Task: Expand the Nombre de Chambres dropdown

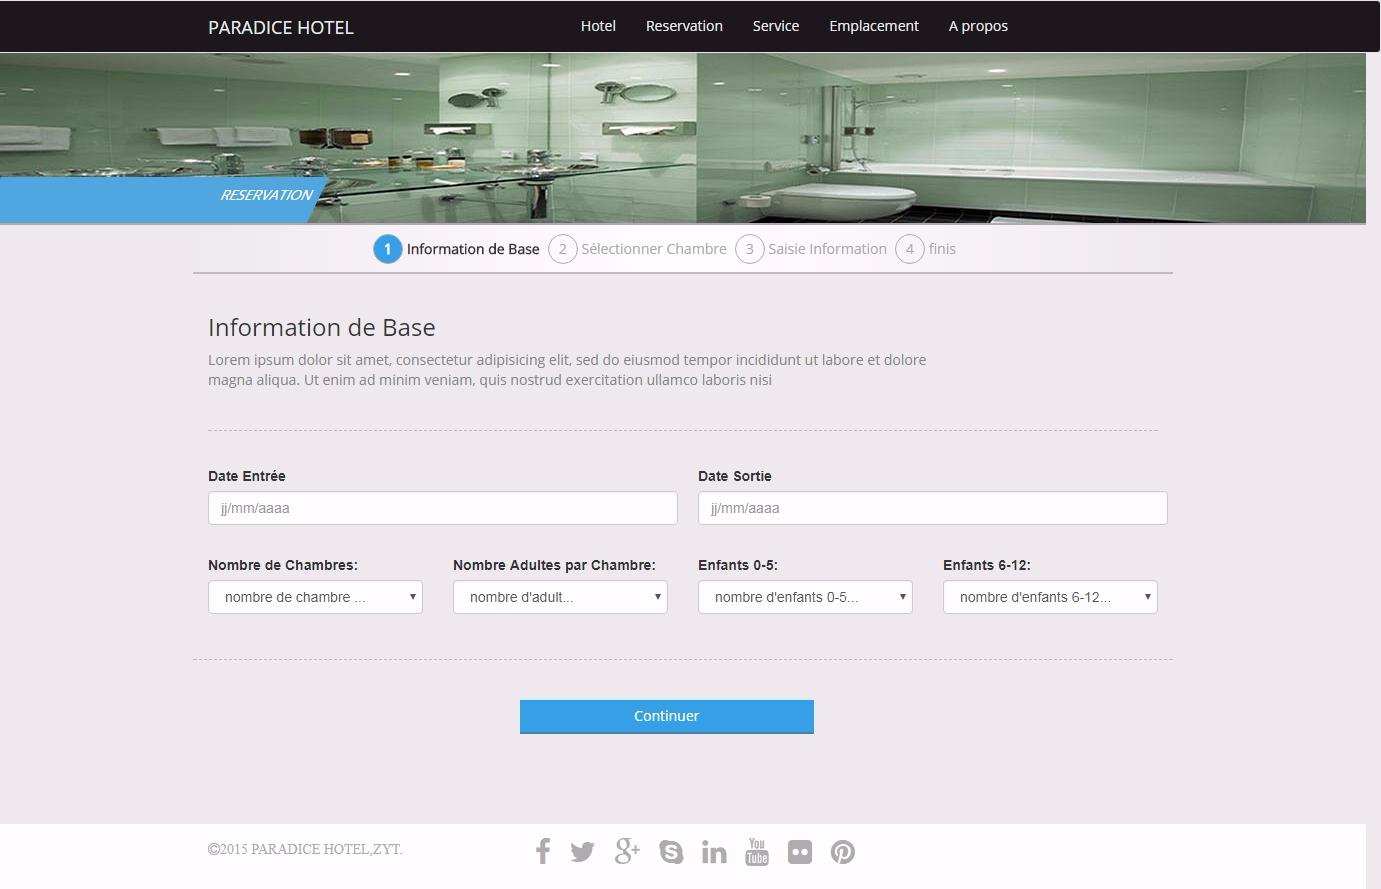Action: 315,597
